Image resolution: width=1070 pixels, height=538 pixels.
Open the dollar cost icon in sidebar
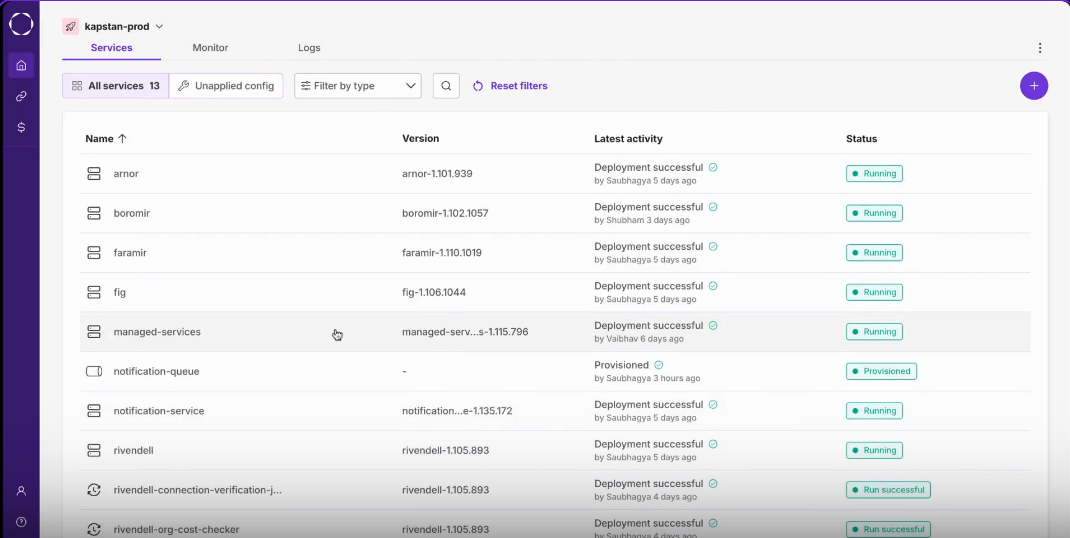click(x=21, y=128)
